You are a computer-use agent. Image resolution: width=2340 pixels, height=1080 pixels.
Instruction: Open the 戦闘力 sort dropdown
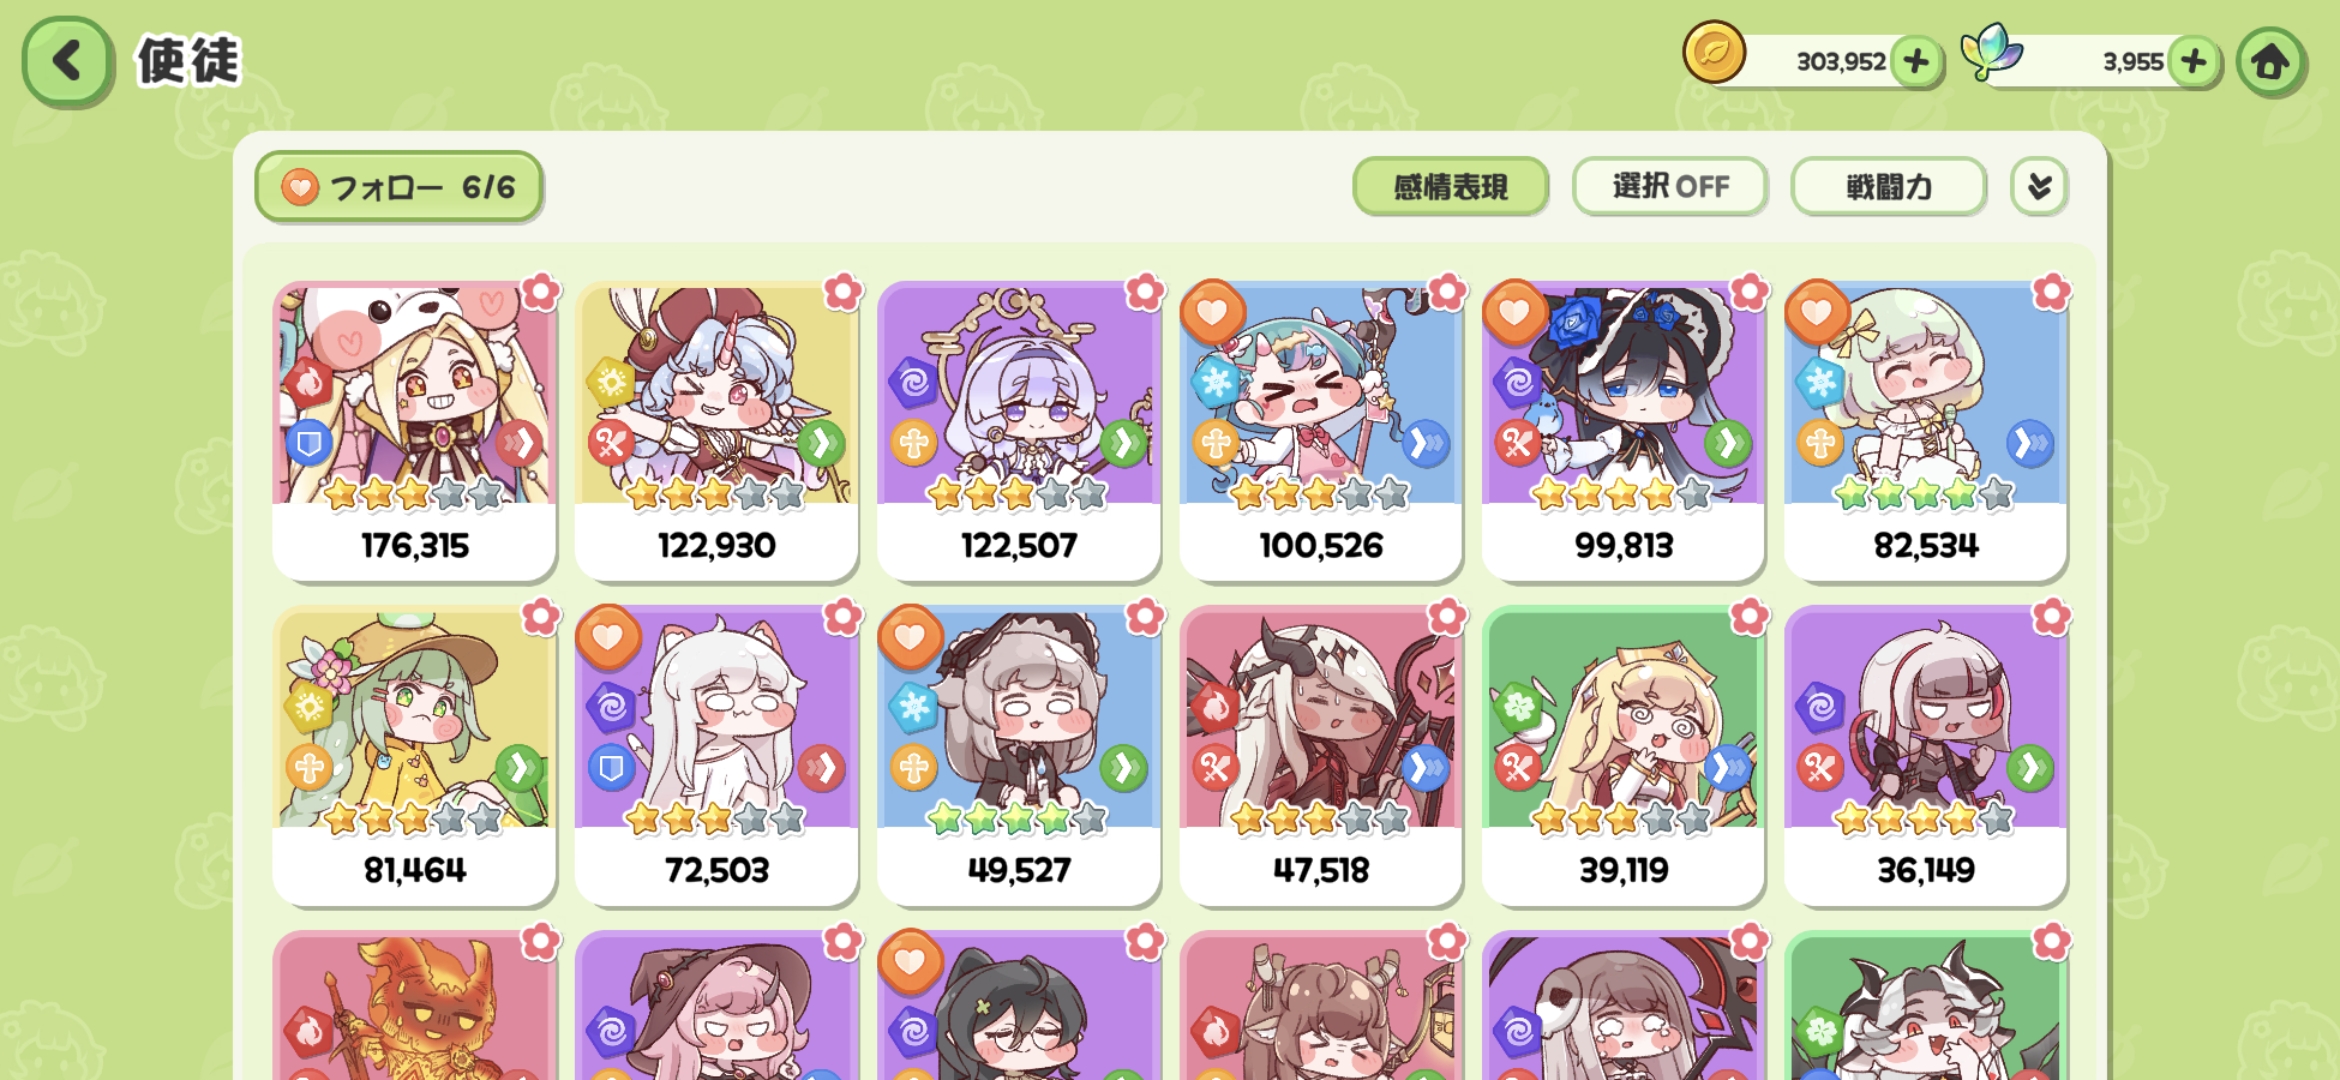point(1888,186)
